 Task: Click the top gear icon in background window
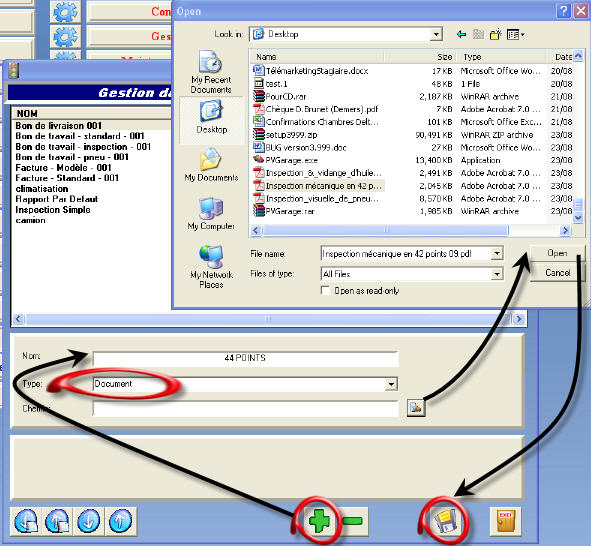[65, 12]
